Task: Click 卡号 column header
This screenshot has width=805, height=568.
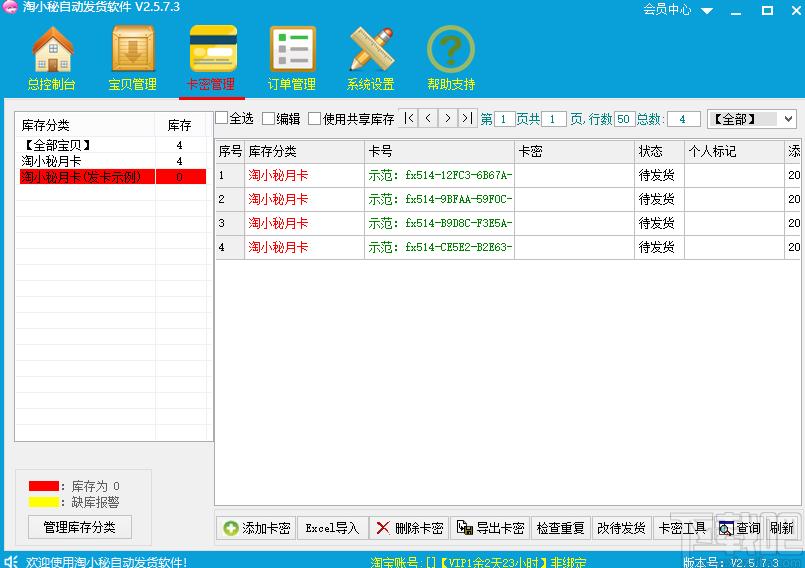Action: tap(439, 152)
